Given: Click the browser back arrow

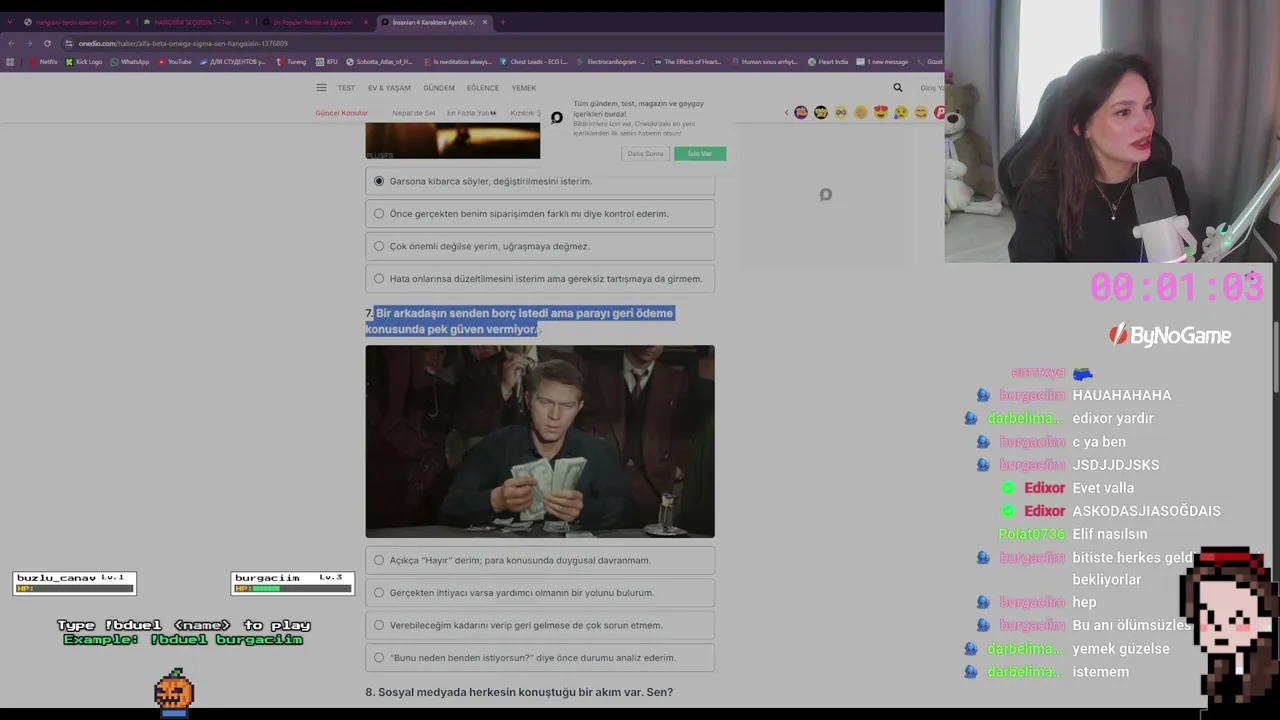Looking at the screenshot, I should [x=11, y=43].
